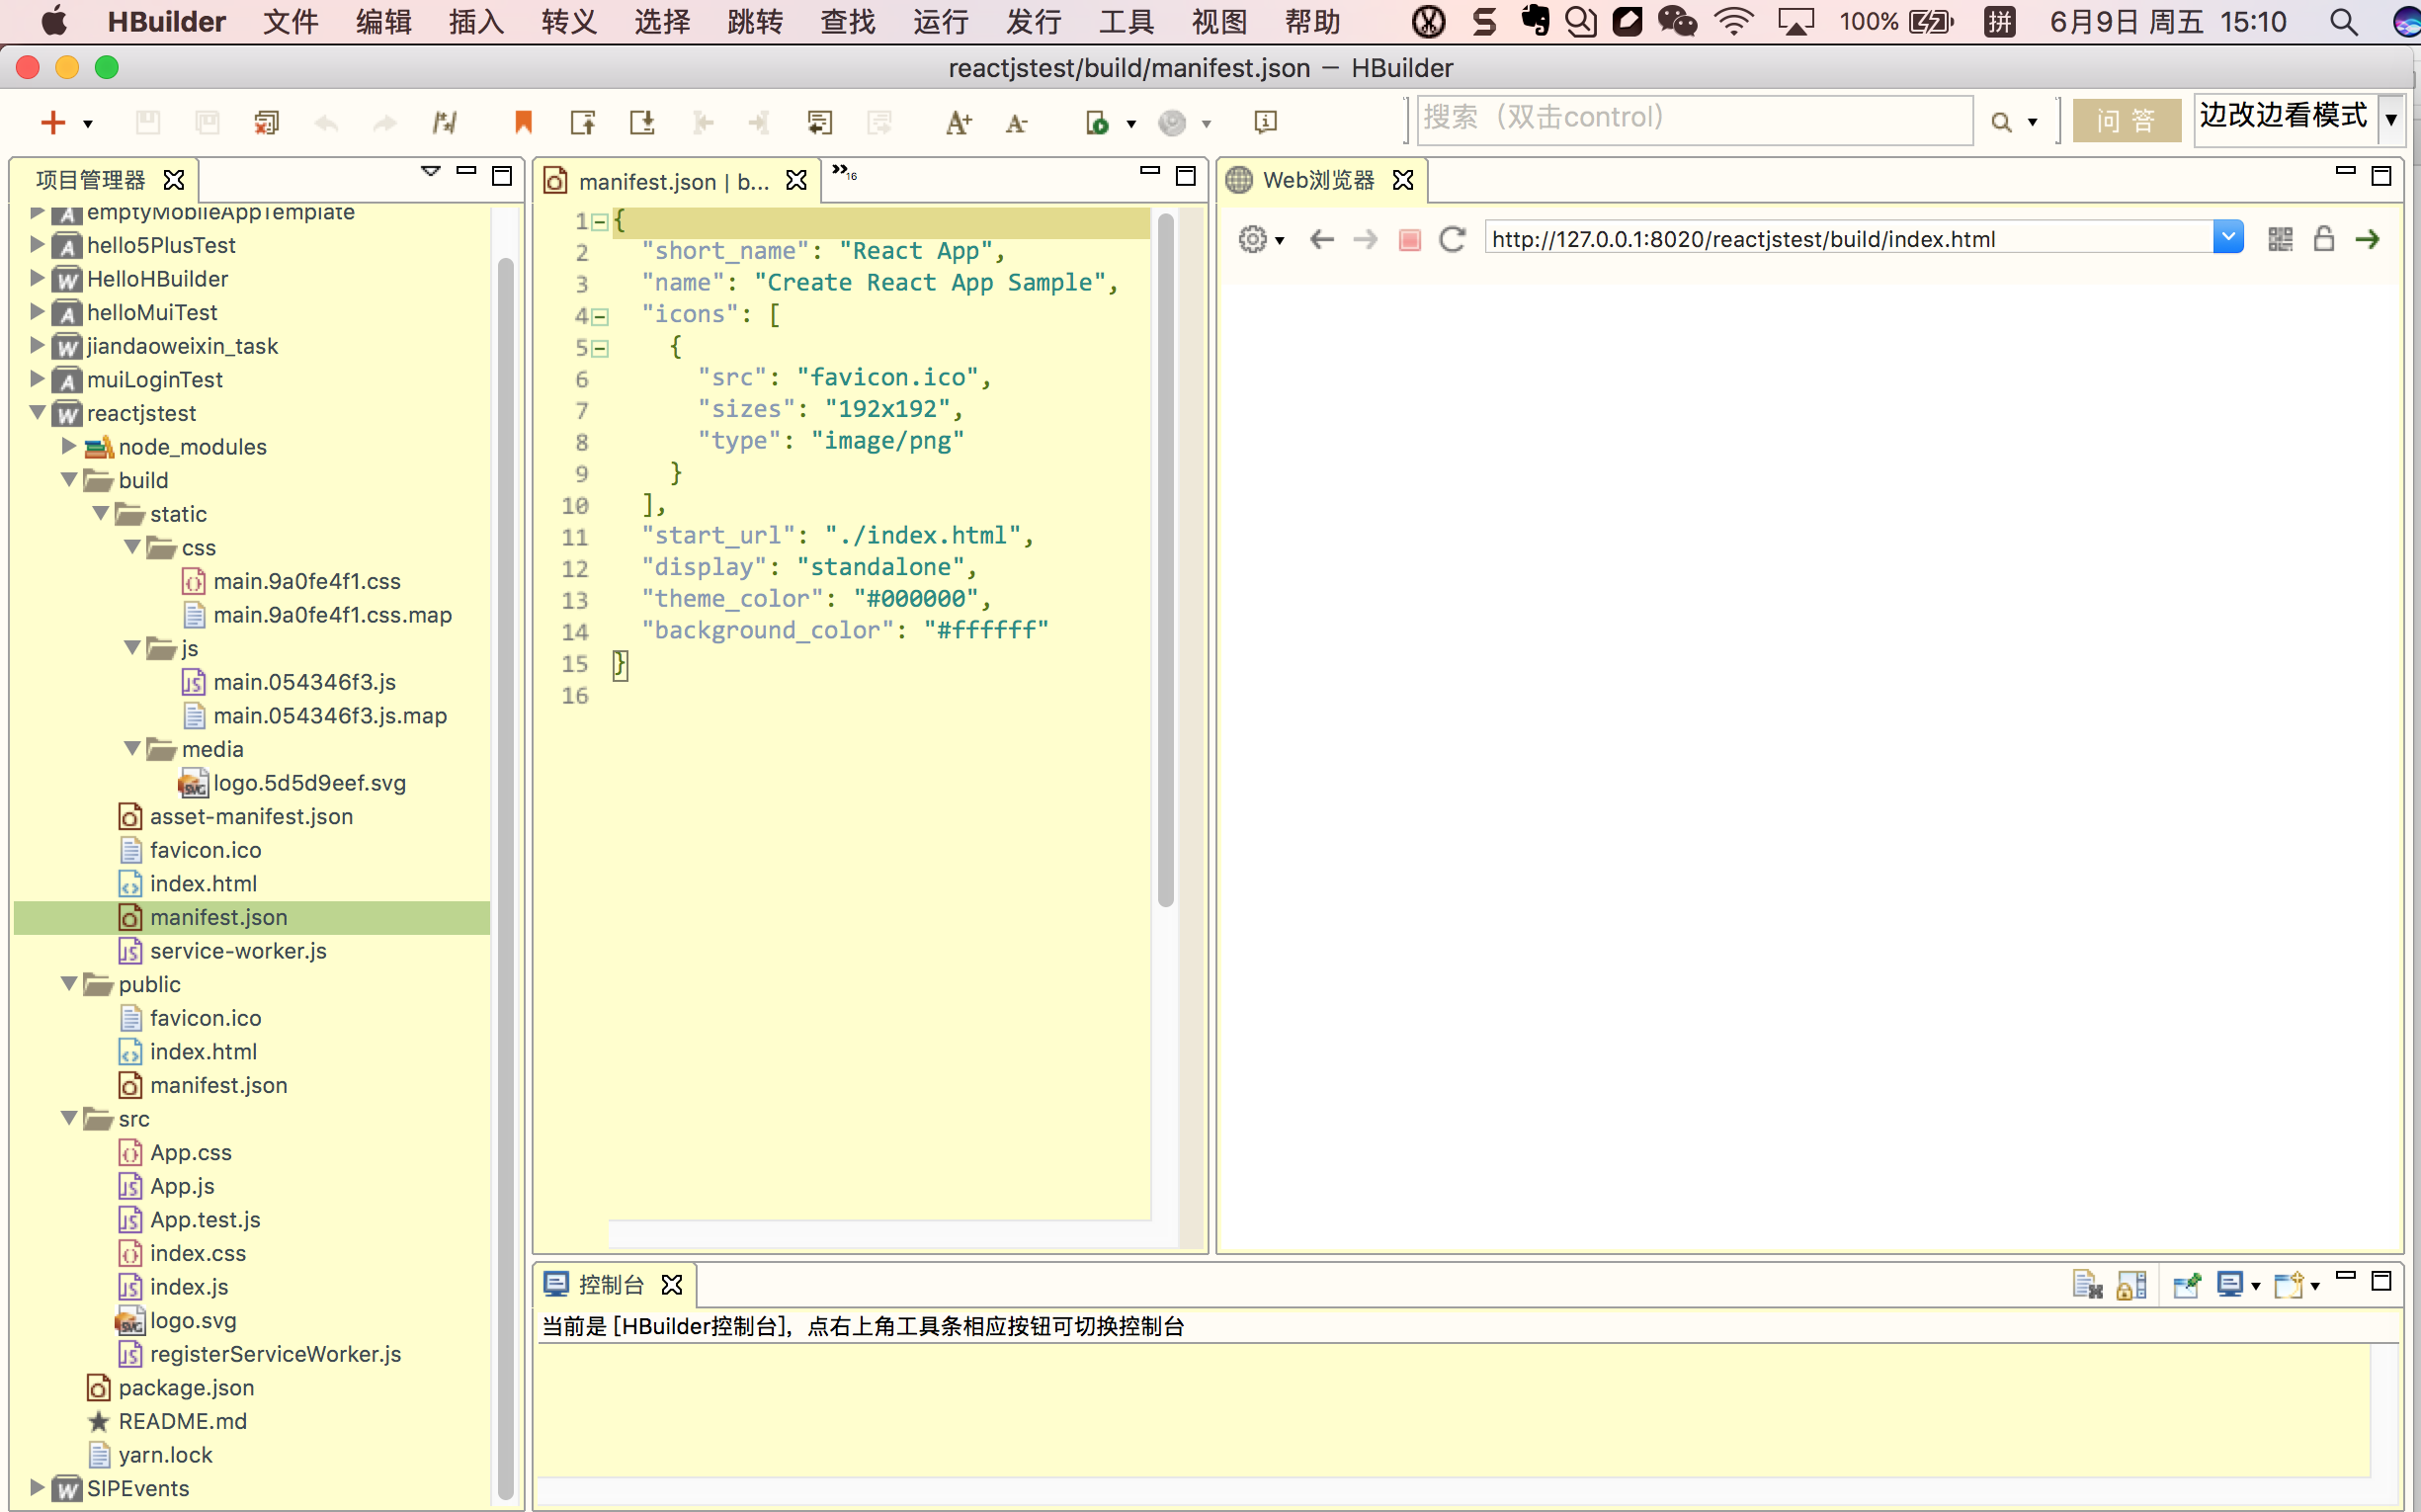Expand the node_modules folder
The image size is (2421, 1512).
tap(69, 446)
